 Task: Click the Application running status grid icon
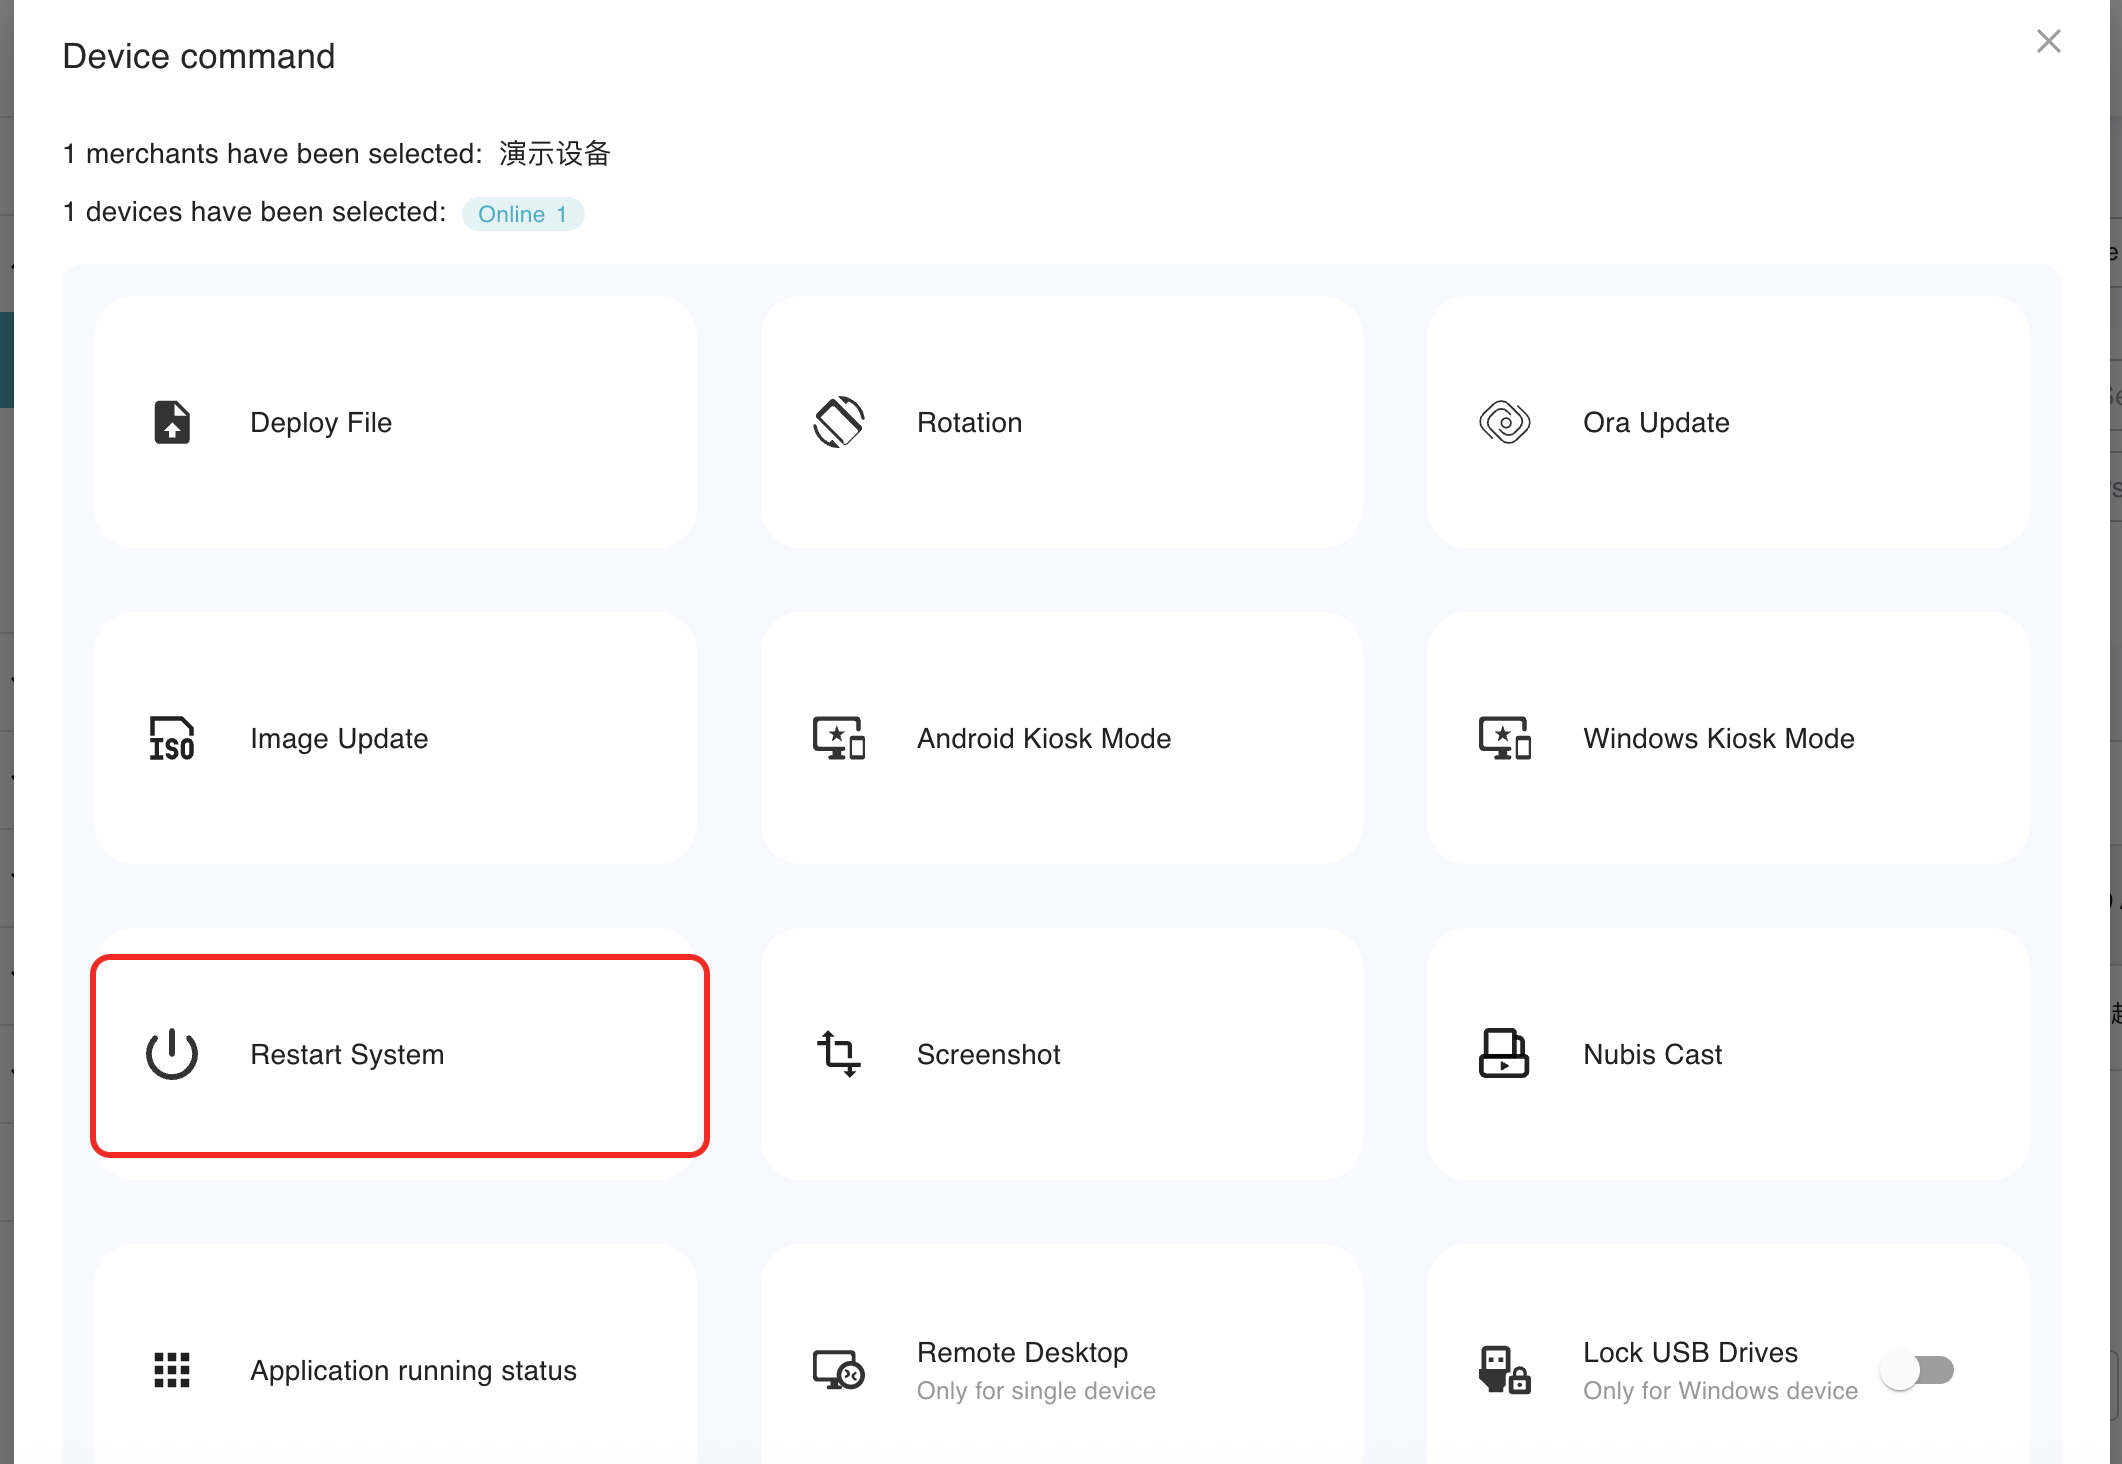[172, 1370]
